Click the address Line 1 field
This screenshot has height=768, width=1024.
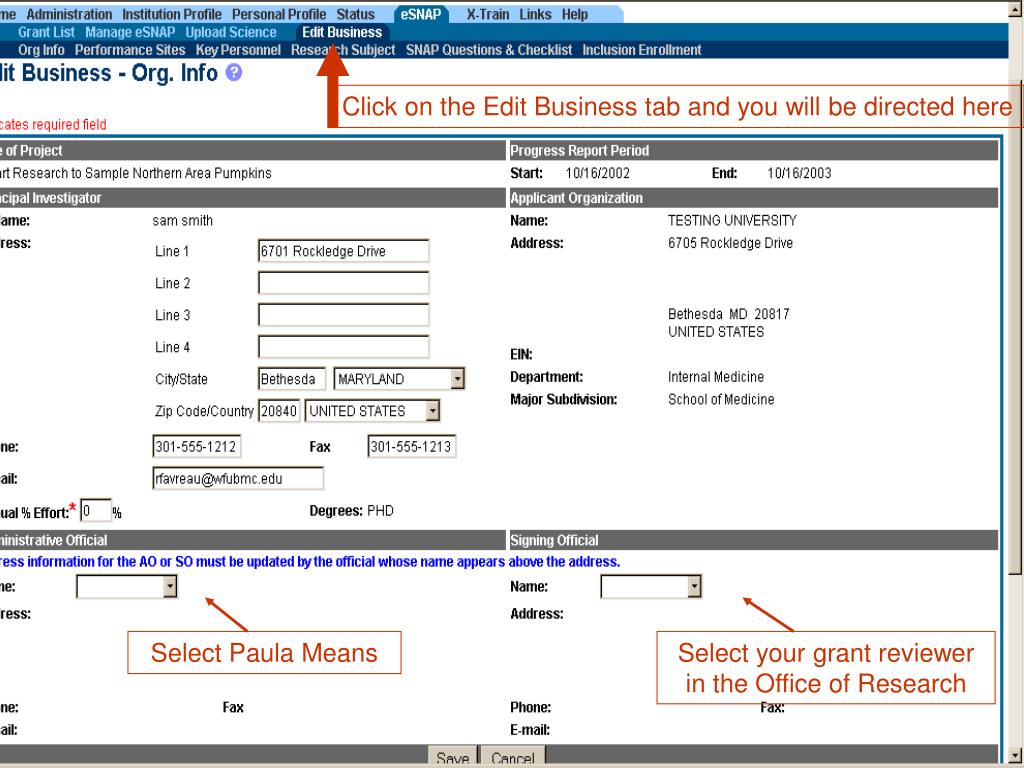click(344, 251)
